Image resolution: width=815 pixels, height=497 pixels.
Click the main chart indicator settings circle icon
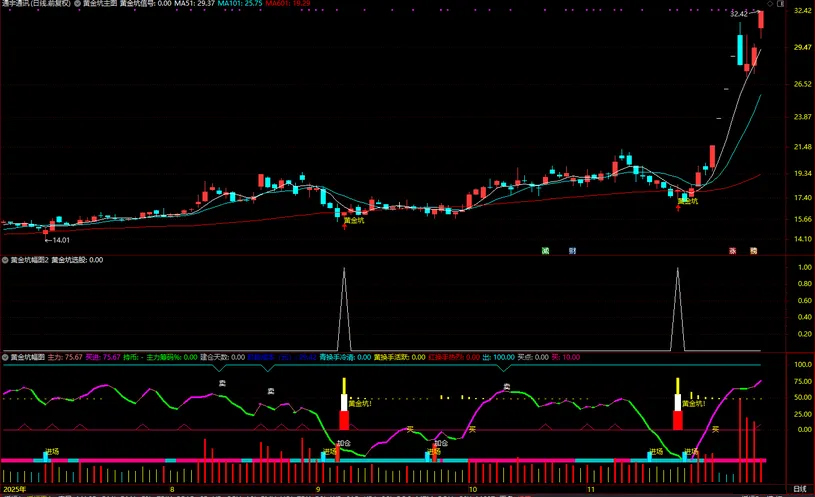78,4
